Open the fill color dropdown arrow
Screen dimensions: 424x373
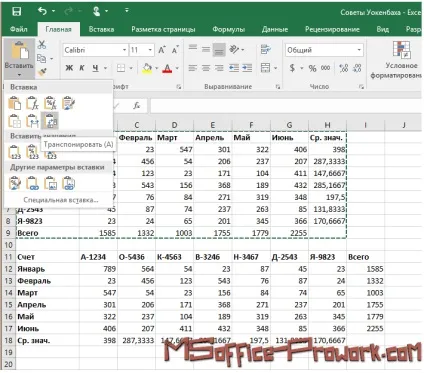point(157,68)
